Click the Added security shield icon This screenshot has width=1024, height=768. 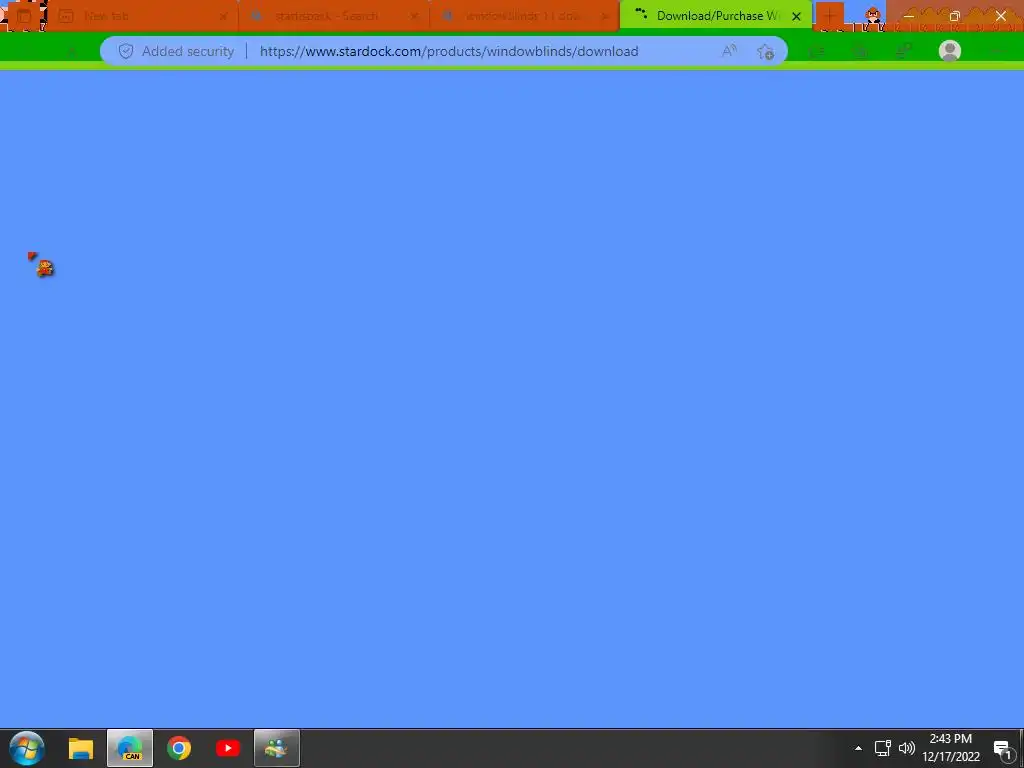tap(126, 51)
